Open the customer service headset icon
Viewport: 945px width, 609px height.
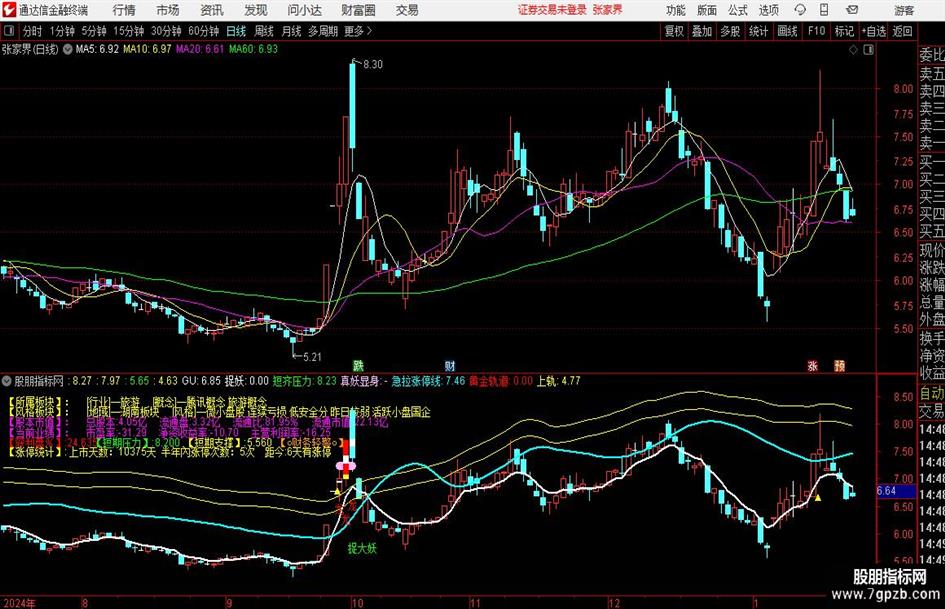point(800,10)
